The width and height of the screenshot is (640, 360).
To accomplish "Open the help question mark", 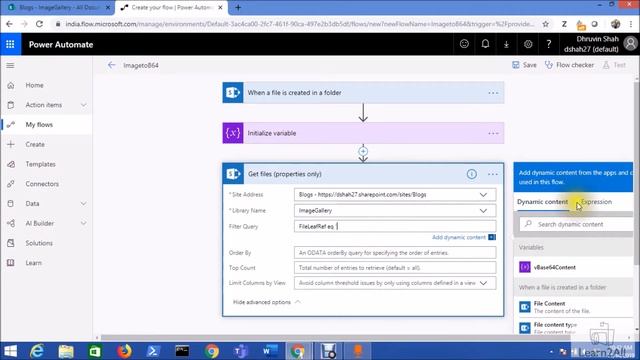I will (549, 44).
